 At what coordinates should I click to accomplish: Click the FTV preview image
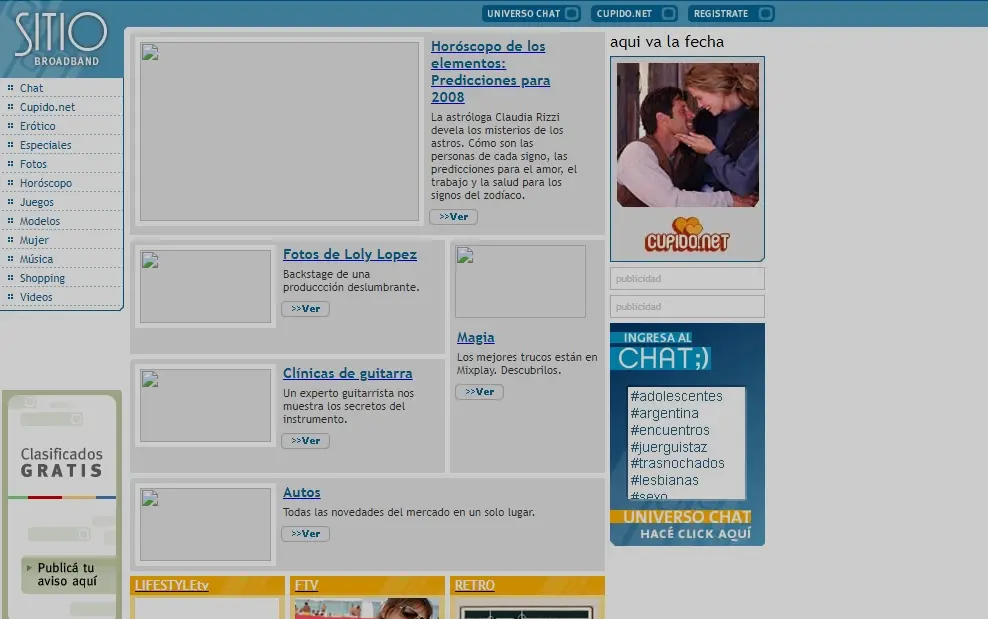tap(367, 609)
